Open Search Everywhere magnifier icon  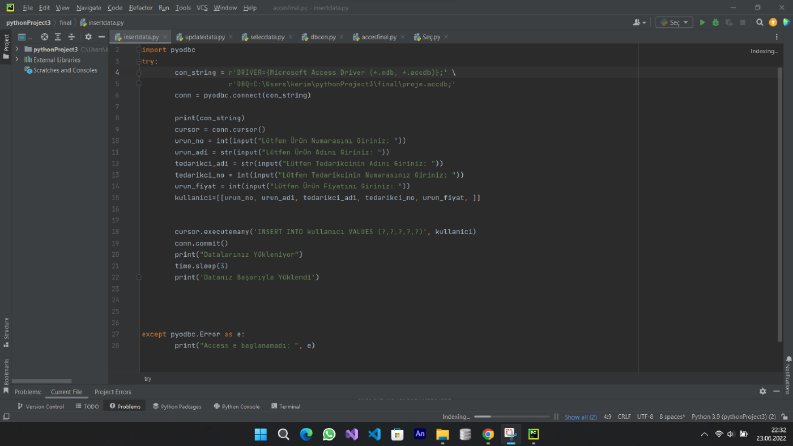pos(759,22)
